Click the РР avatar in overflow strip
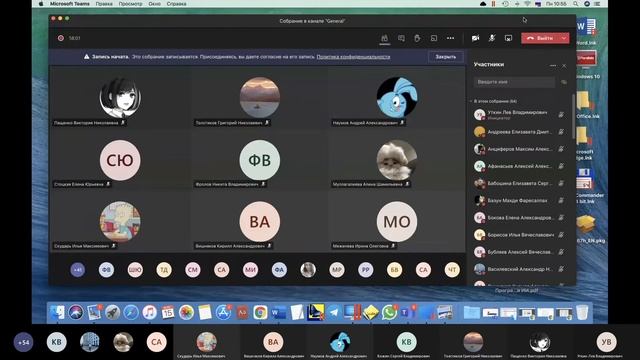This screenshot has width=640, height=360. pyautogui.click(x=365, y=270)
